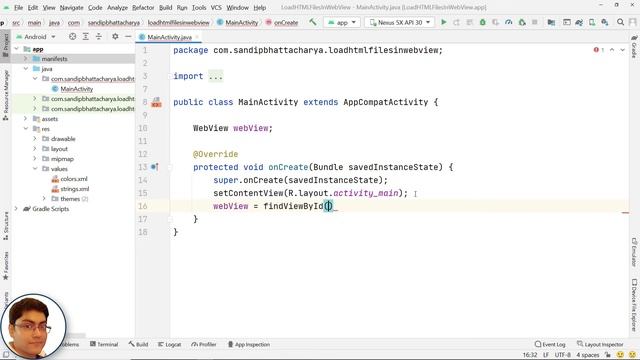Open the Nexus 5X API 30 device dropdown
The image size is (640, 360).
(x=400, y=22)
